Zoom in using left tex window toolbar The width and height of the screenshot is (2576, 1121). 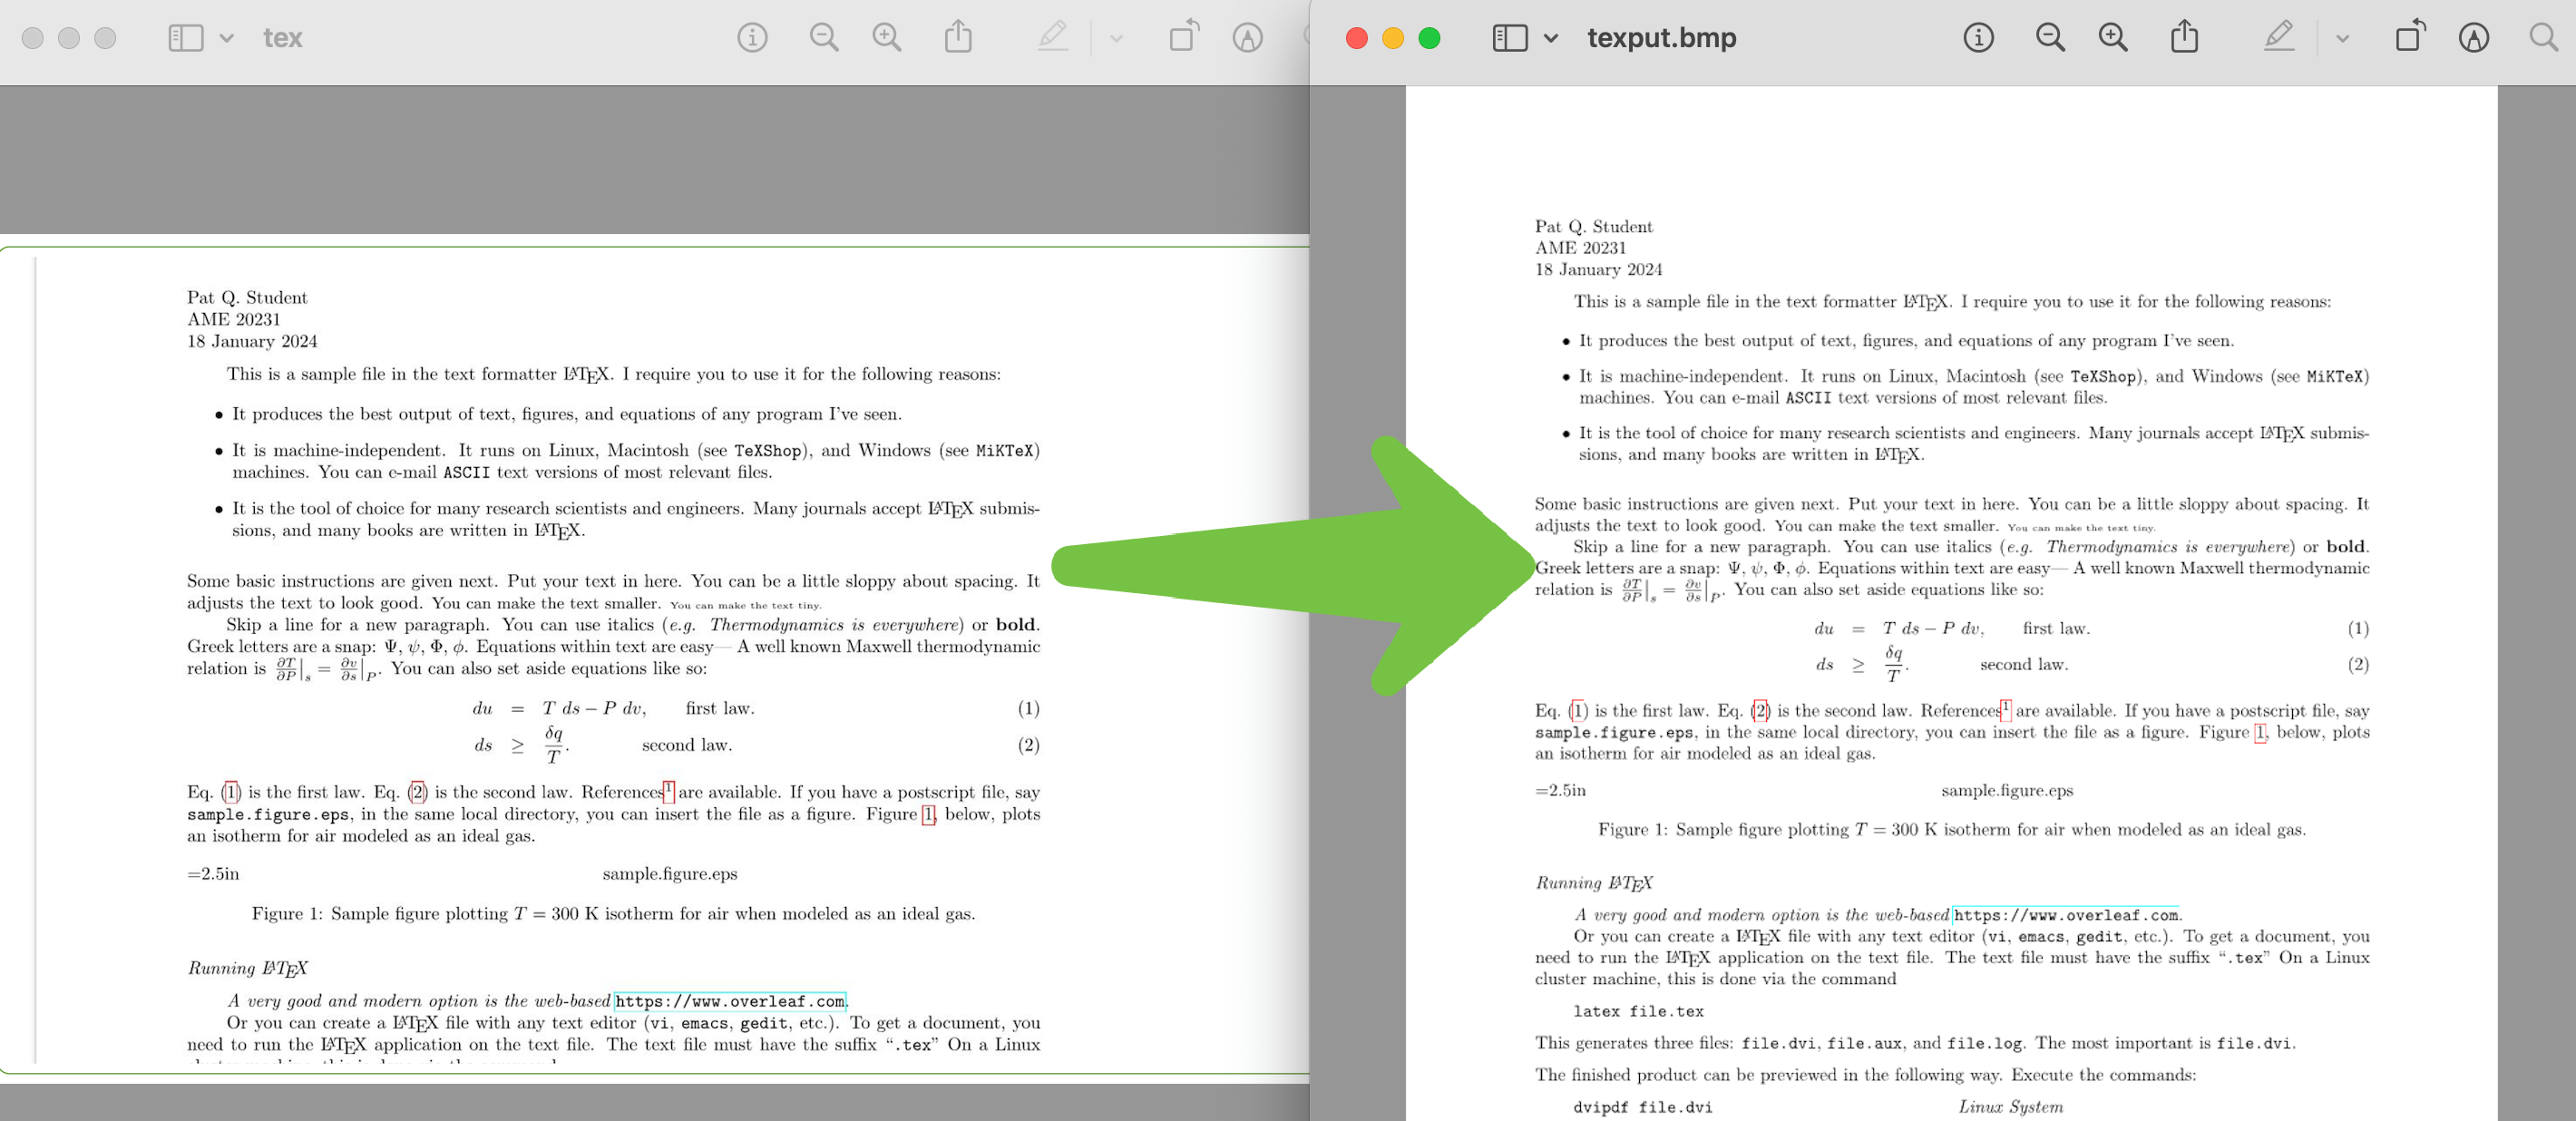886,38
